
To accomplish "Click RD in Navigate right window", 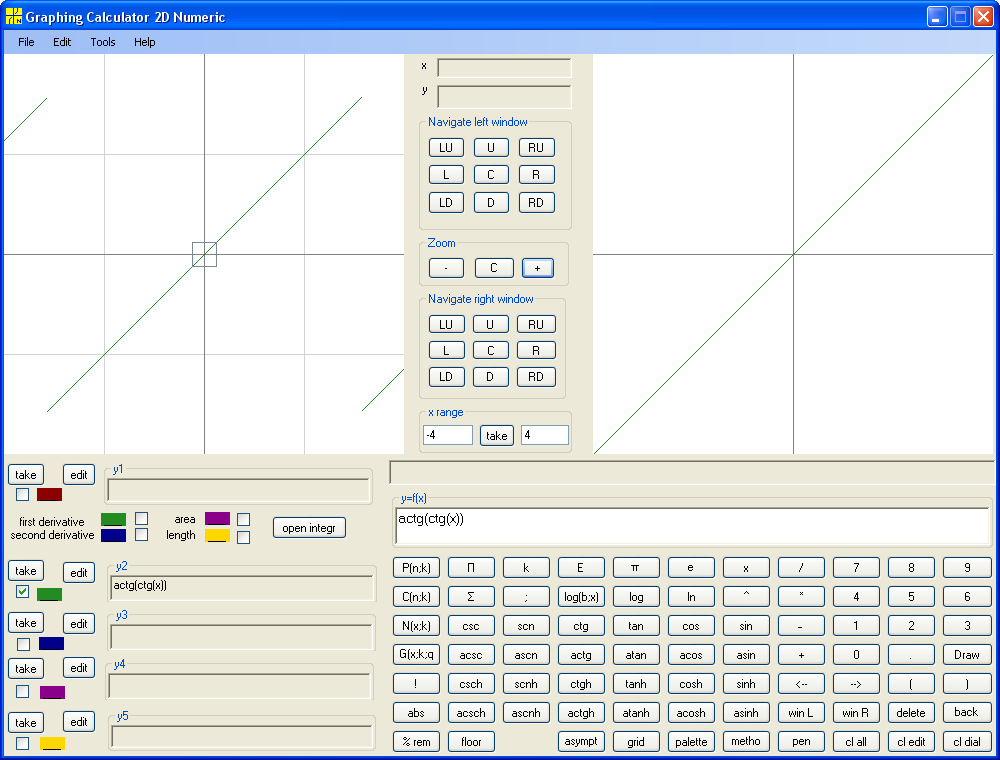I will pyautogui.click(x=536, y=377).
